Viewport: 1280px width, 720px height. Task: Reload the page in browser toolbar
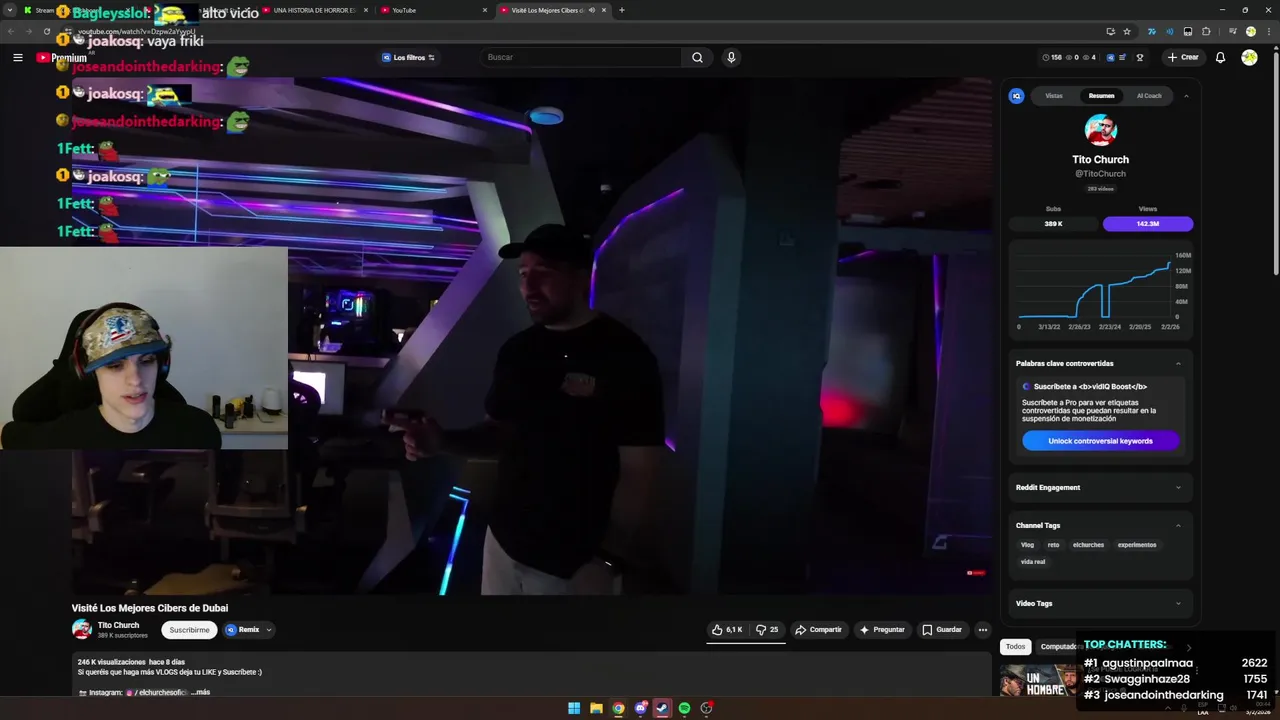(x=46, y=31)
